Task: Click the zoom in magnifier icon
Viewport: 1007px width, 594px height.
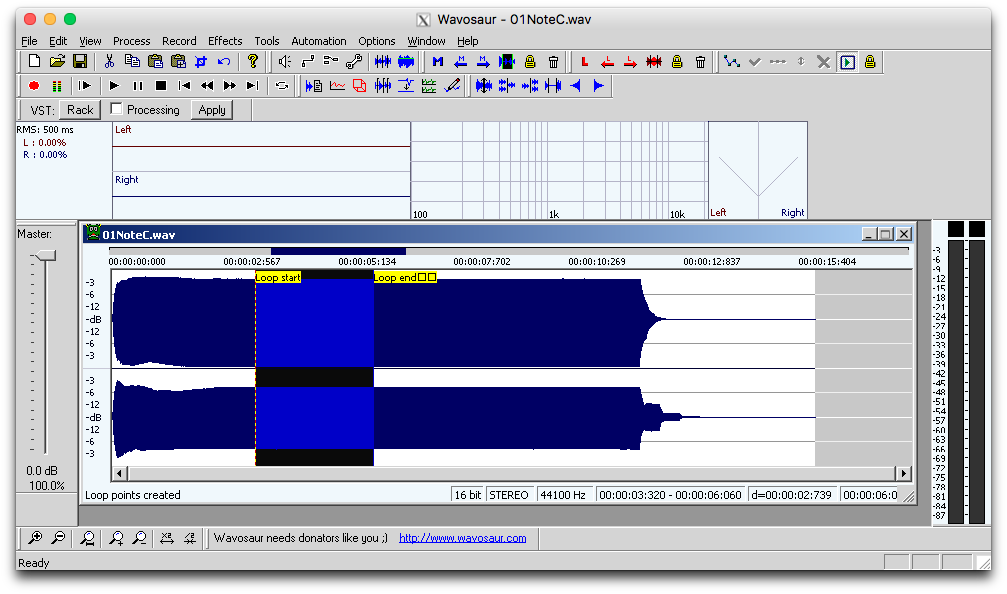Action: pos(35,538)
